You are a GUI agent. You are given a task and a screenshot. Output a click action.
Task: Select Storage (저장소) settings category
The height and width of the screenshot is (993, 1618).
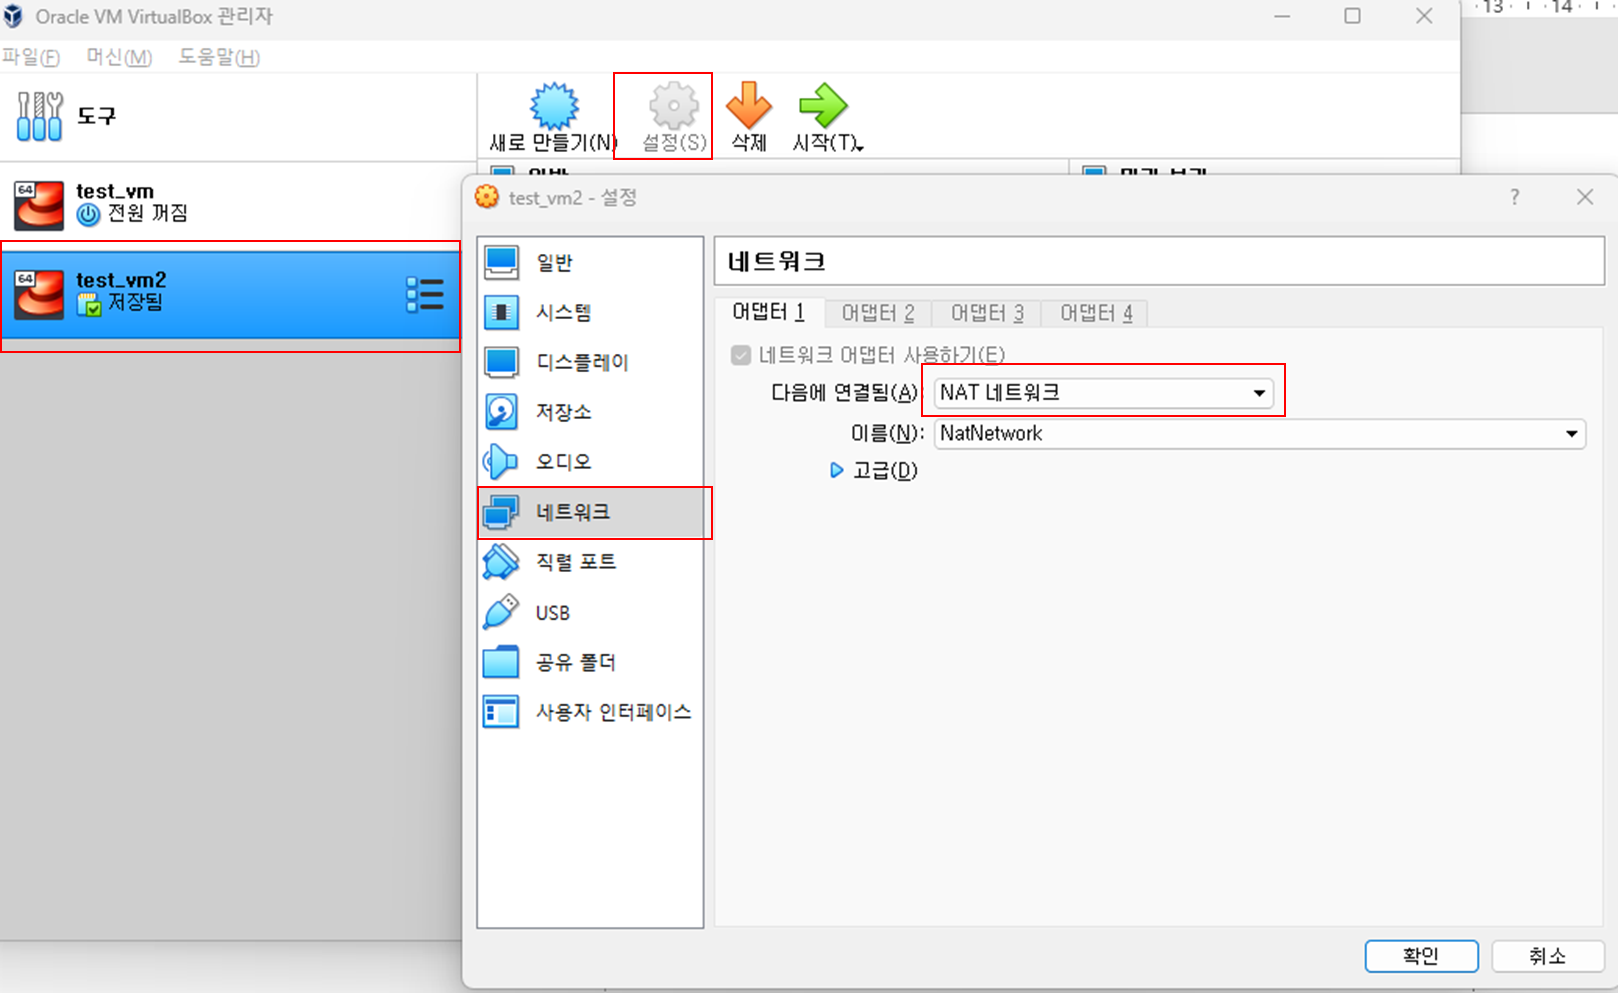pos(590,412)
